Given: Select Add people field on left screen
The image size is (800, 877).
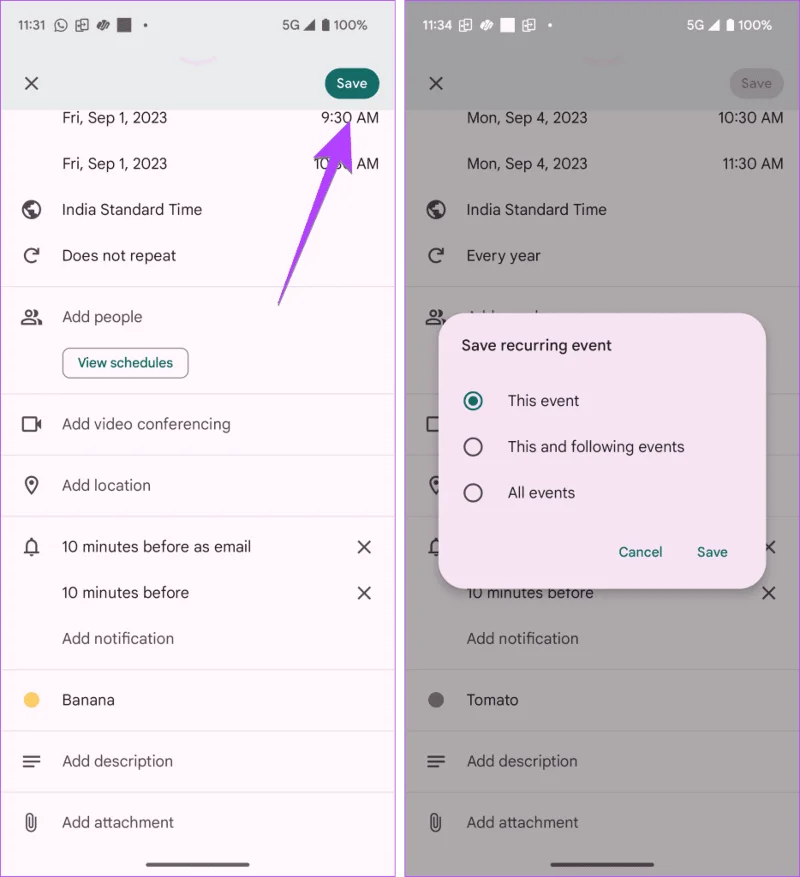Looking at the screenshot, I should (x=102, y=317).
